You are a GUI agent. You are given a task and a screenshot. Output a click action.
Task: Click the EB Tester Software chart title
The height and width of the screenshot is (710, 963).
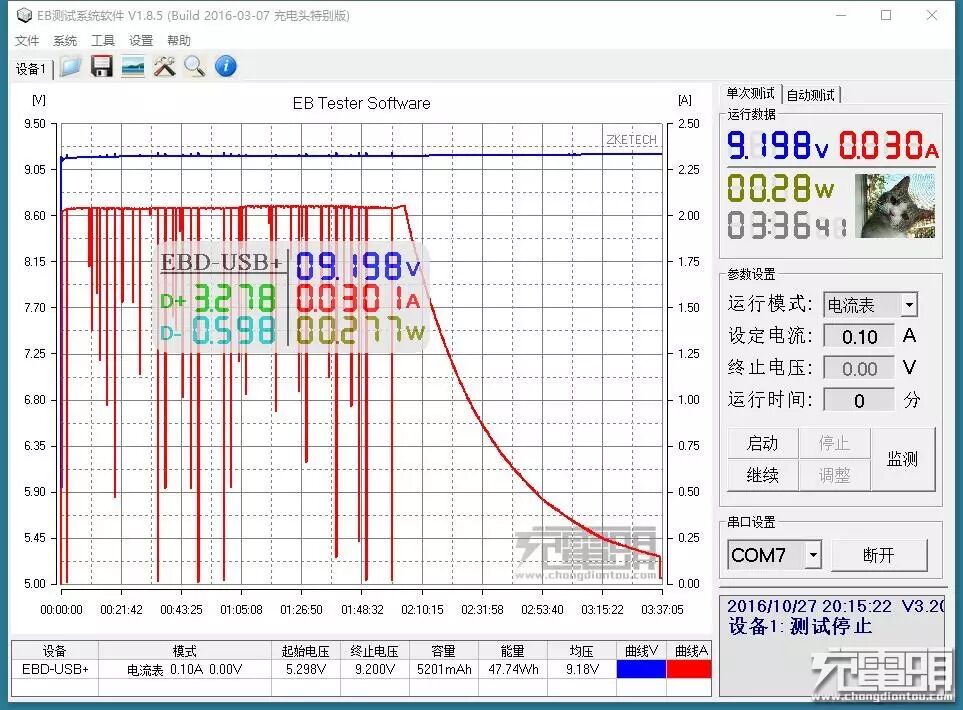361,103
